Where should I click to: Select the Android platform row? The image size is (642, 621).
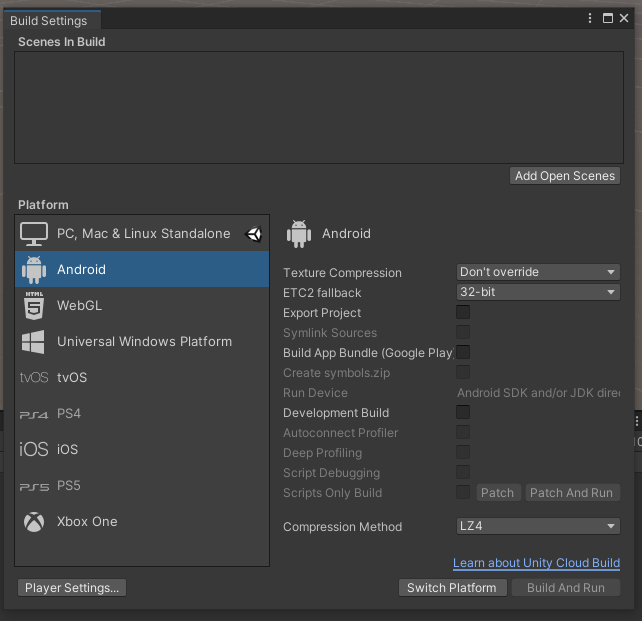[142, 269]
